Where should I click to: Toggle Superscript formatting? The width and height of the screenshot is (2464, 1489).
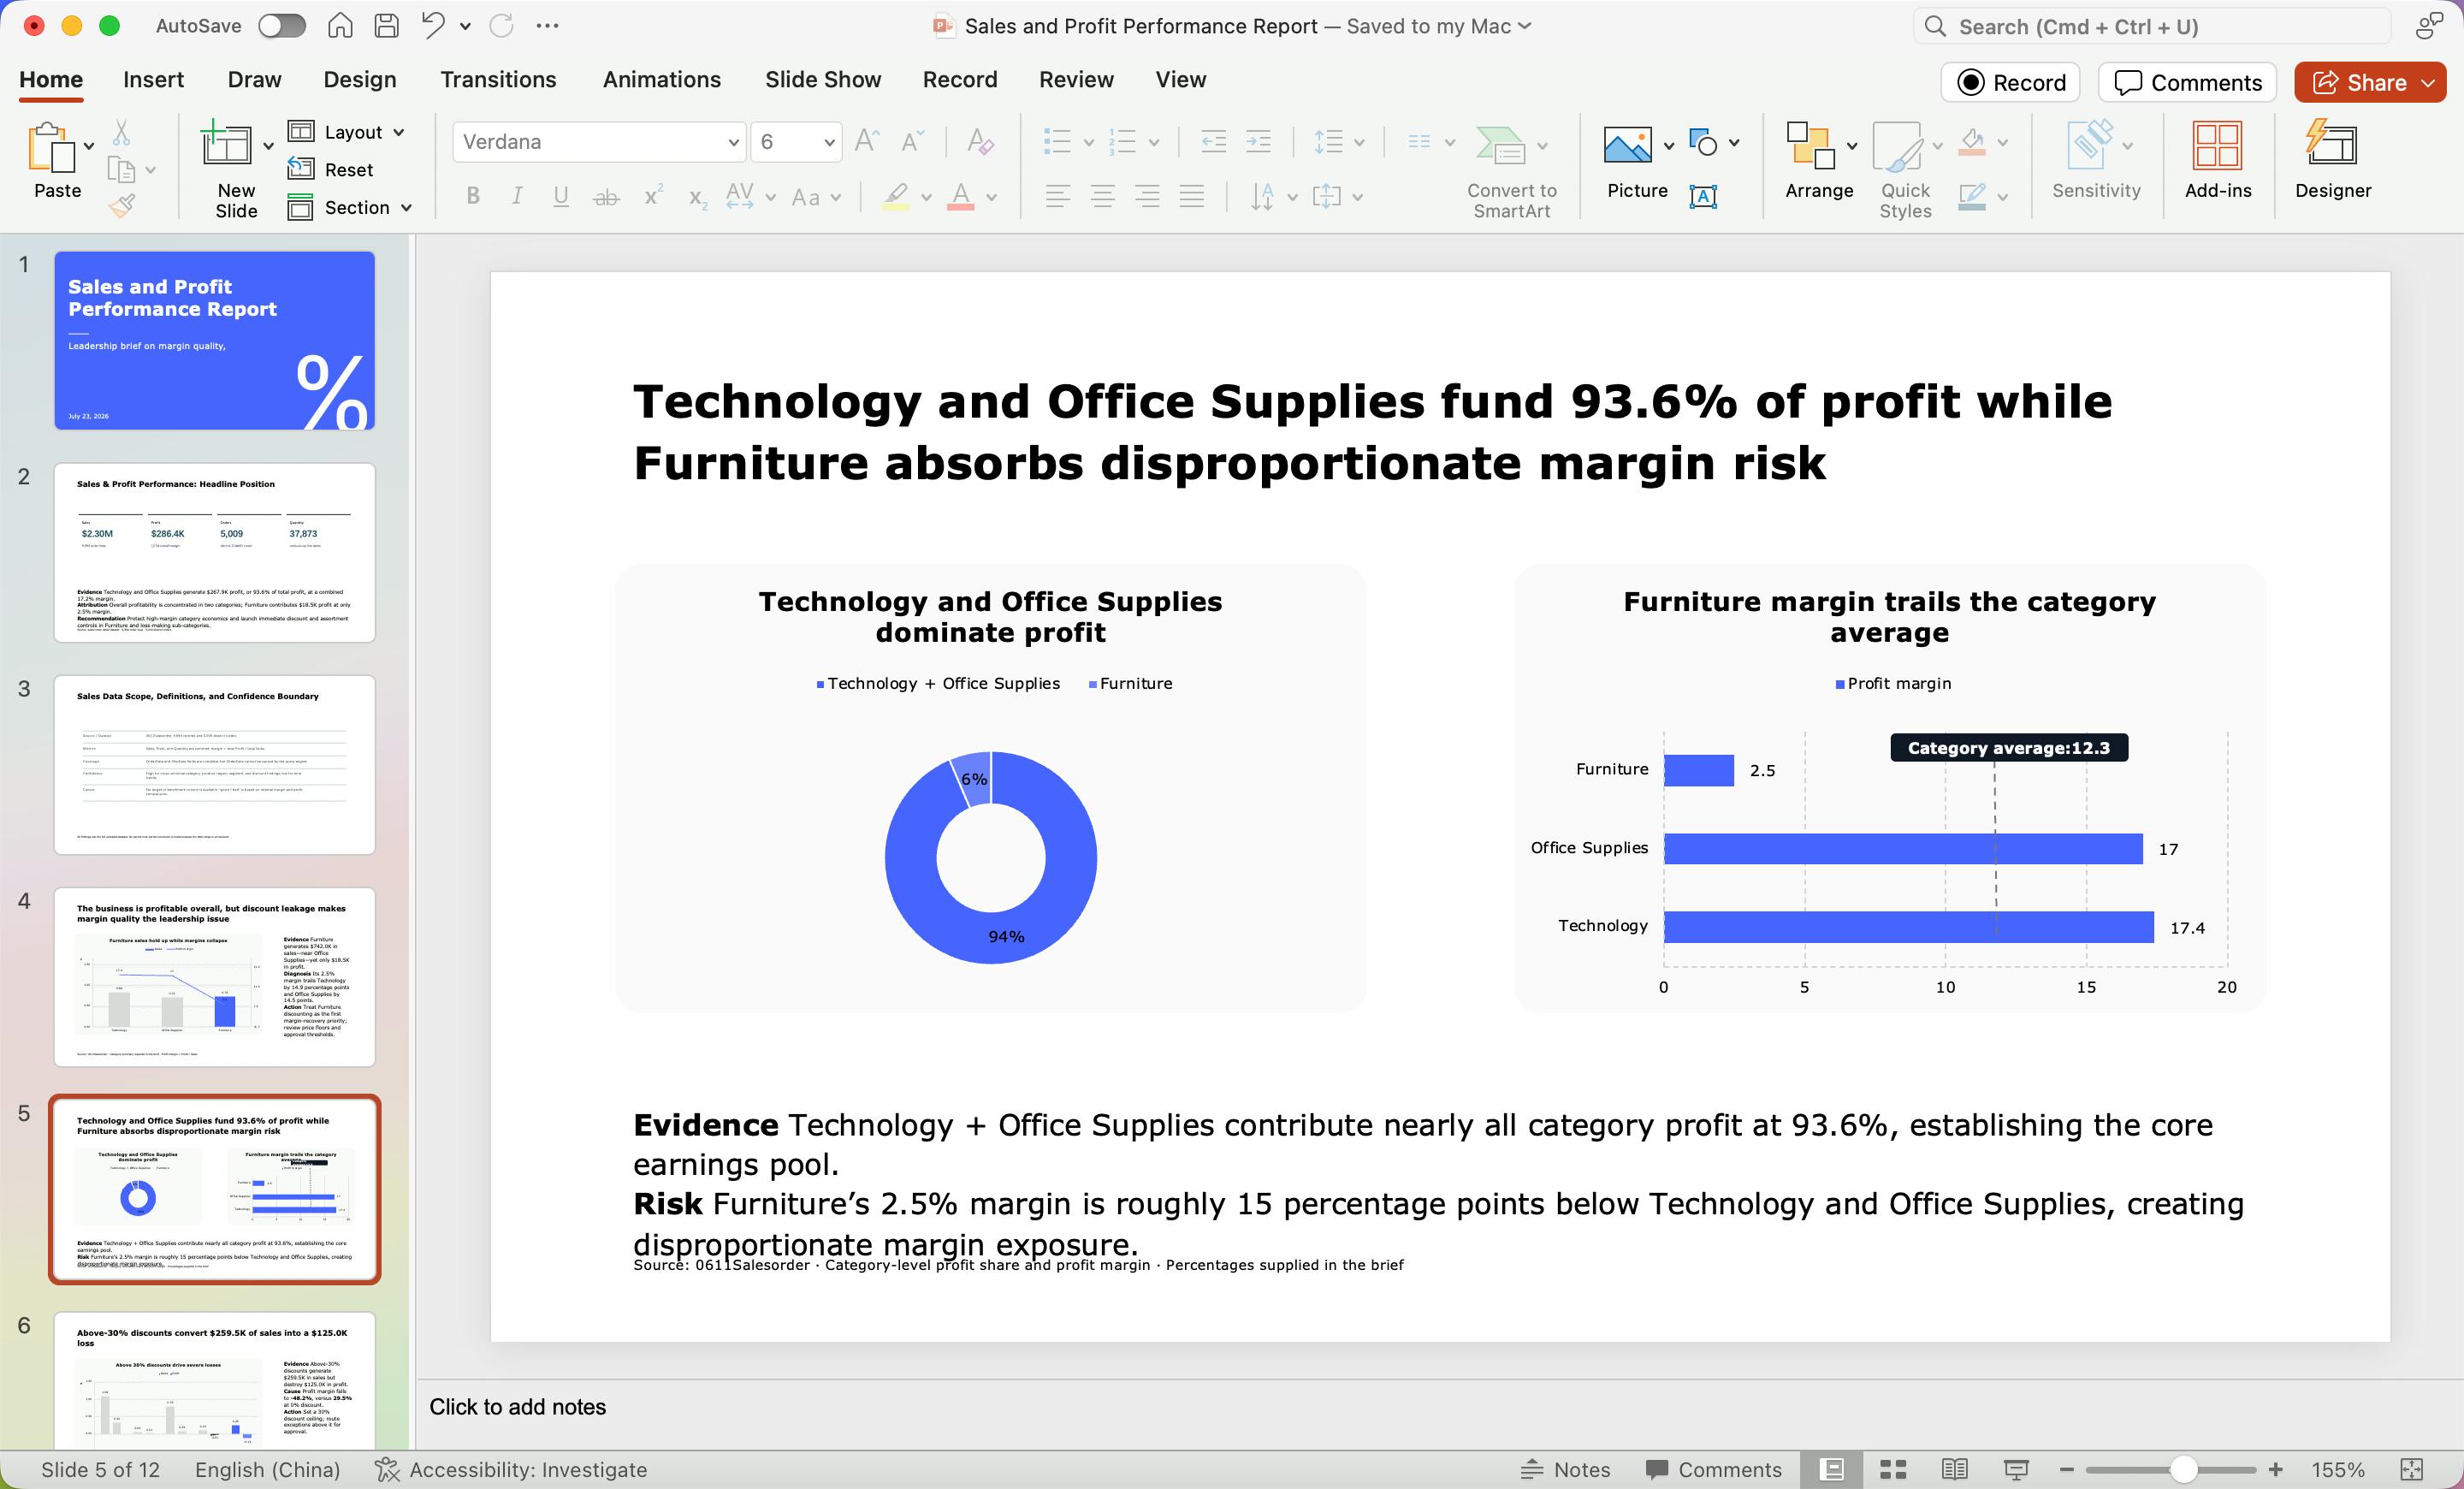(652, 195)
